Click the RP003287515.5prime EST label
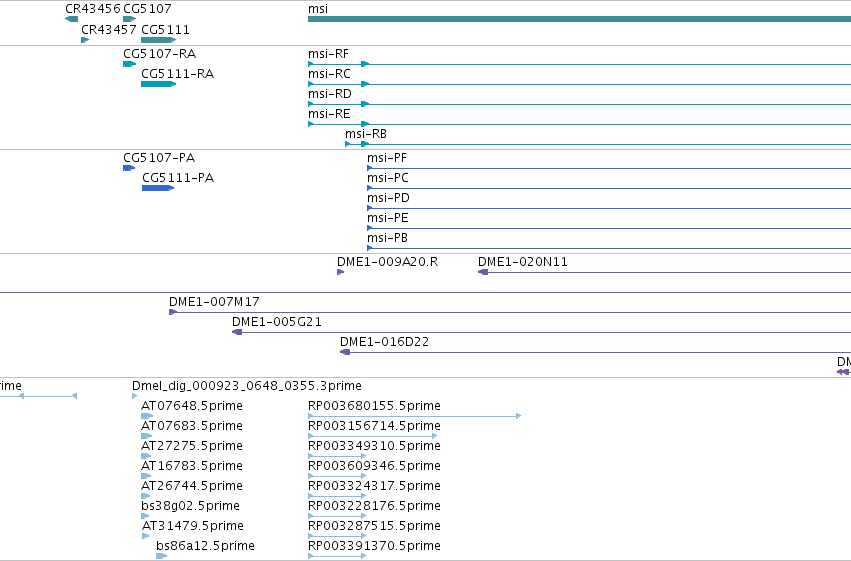 point(374,526)
